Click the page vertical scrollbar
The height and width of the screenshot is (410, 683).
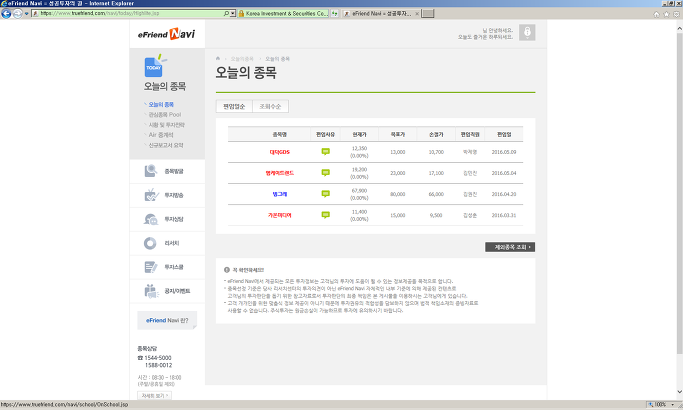click(679, 193)
